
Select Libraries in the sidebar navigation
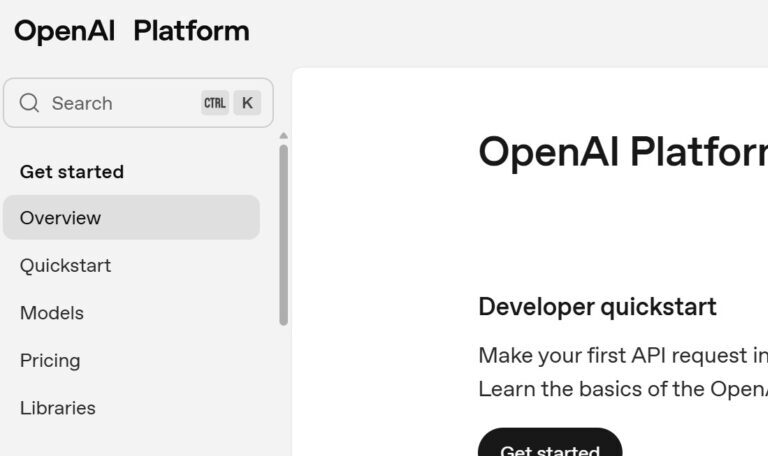[58, 408]
